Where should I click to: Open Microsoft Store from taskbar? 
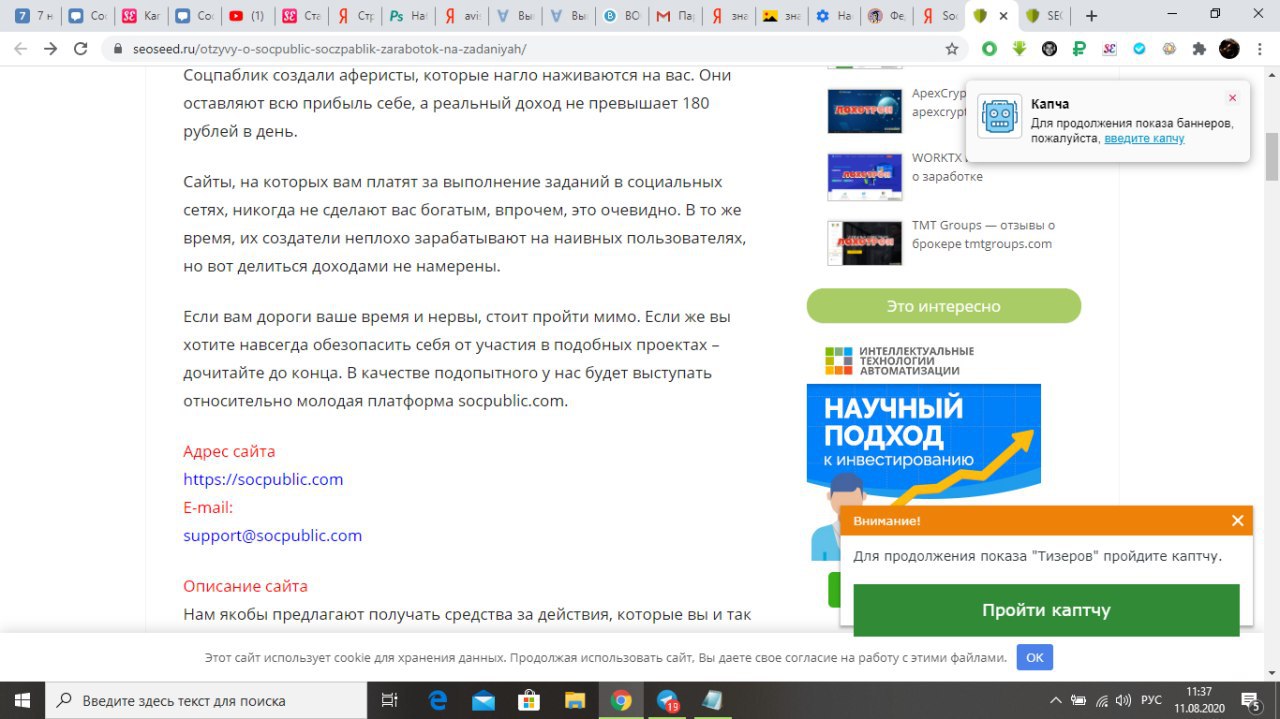coord(529,700)
